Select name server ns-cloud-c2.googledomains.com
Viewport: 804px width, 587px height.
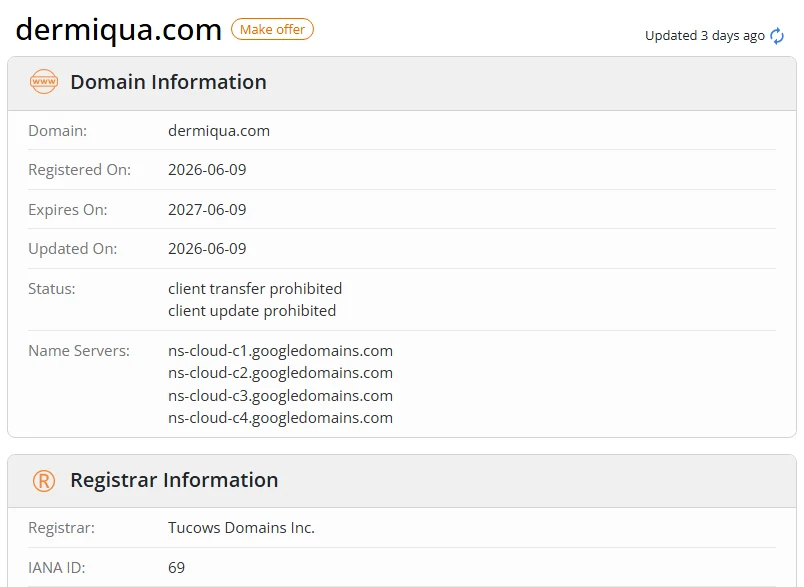click(280, 373)
